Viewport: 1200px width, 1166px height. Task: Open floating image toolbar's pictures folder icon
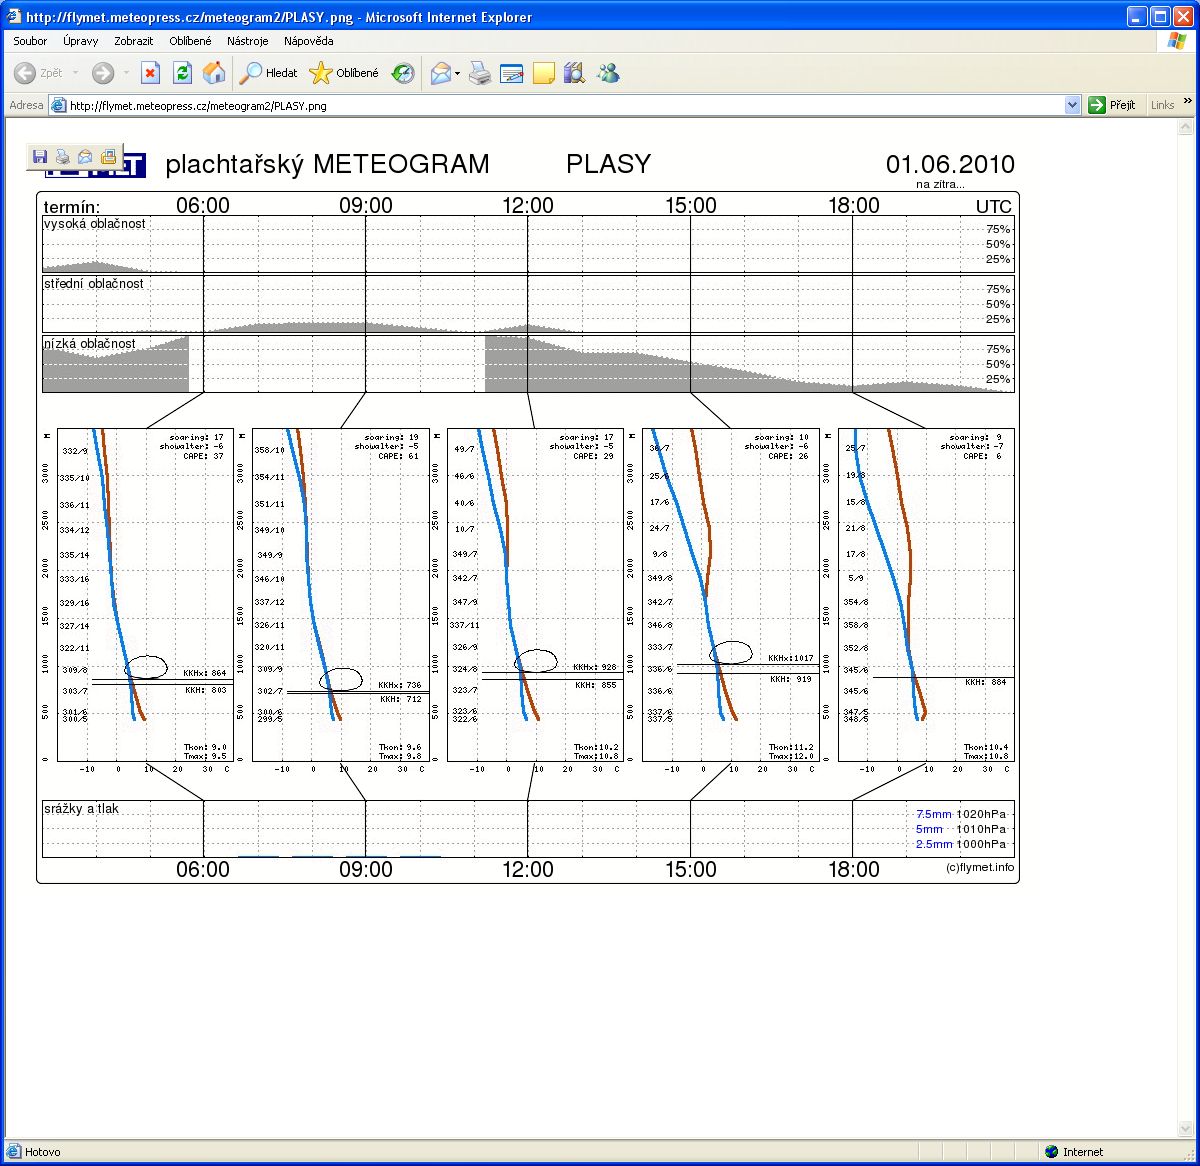108,157
